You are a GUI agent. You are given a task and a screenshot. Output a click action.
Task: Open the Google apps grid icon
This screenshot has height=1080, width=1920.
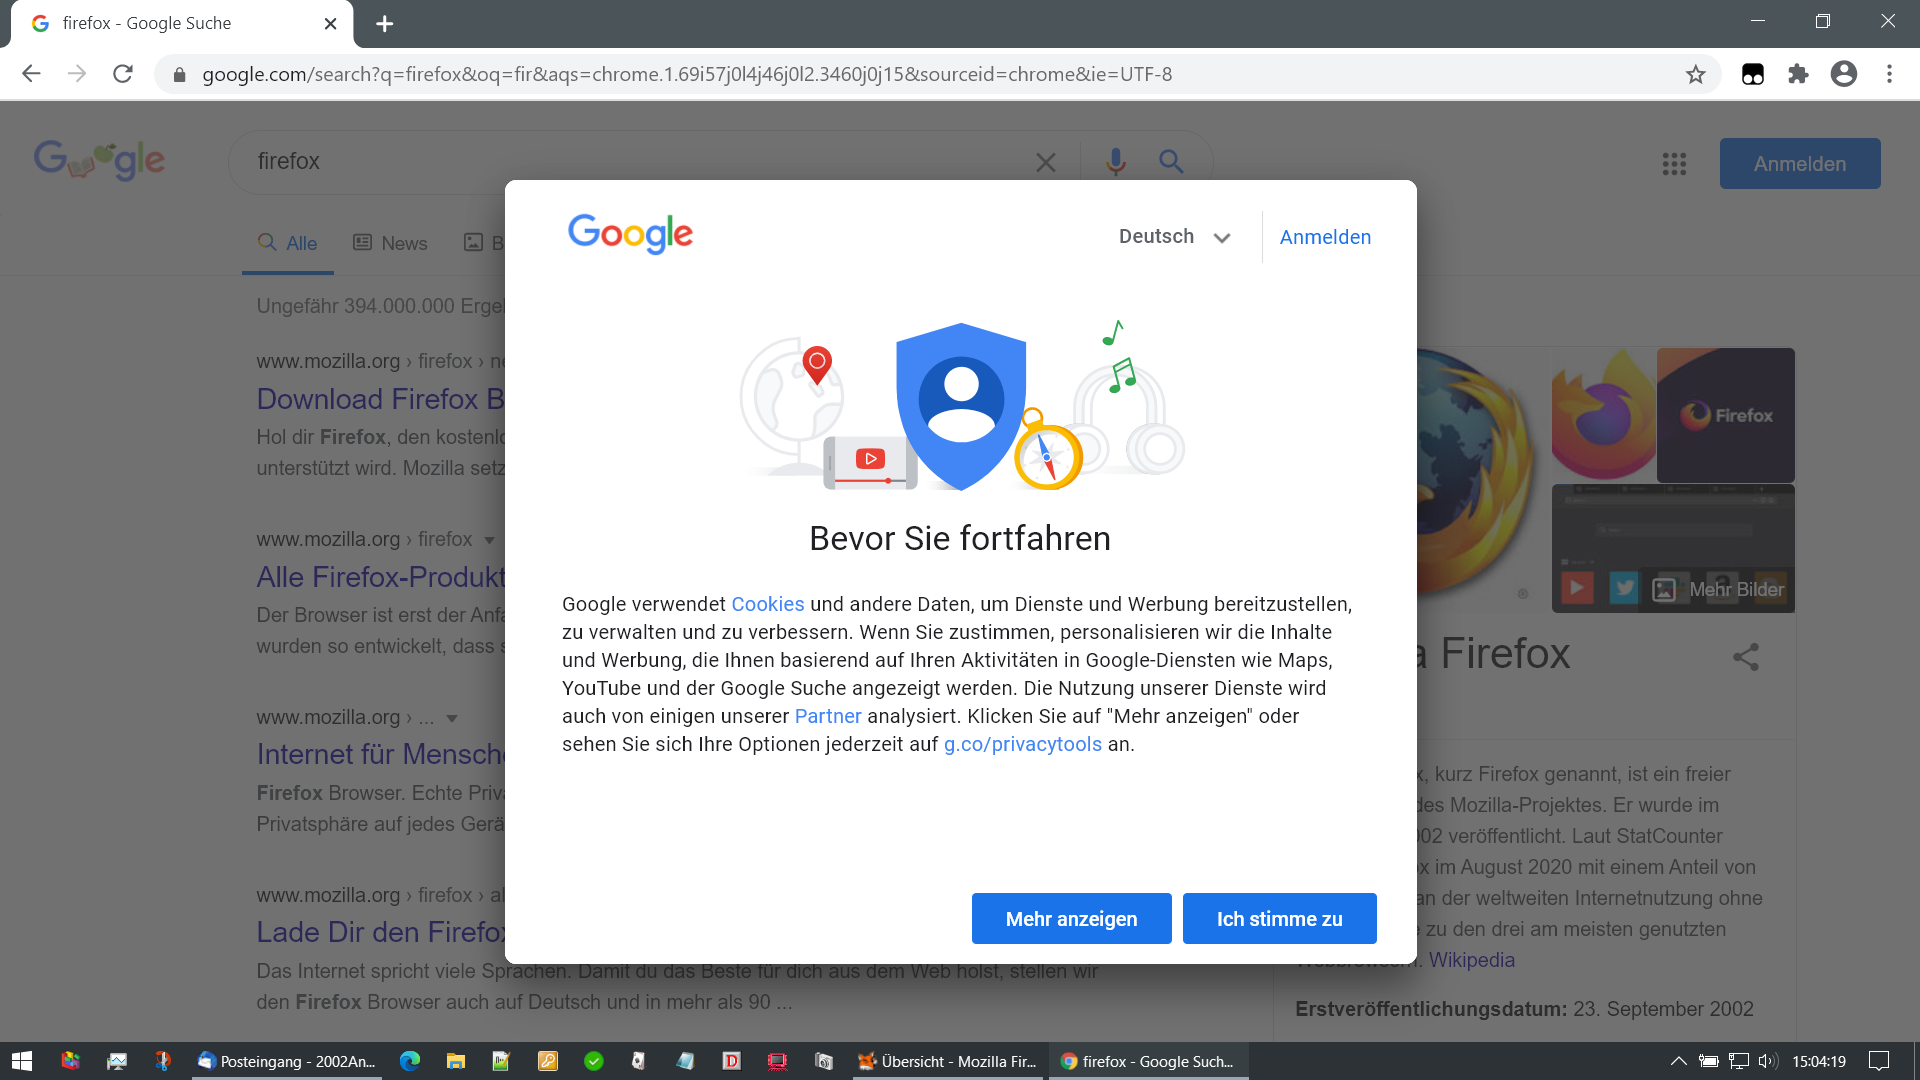pyautogui.click(x=1674, y=164)
